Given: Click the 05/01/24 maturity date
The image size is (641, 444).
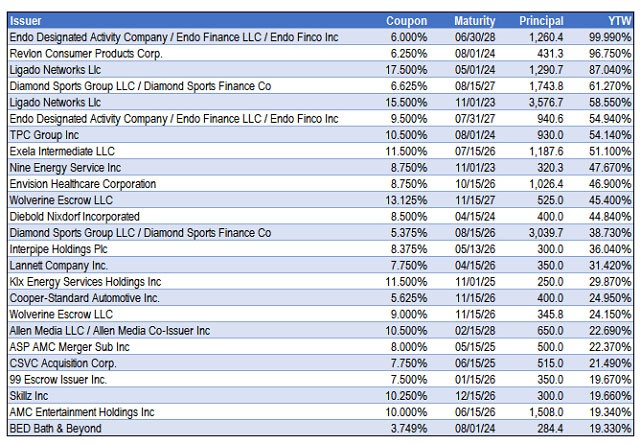Looking at the screenshot, I should (x=475, y=70).
